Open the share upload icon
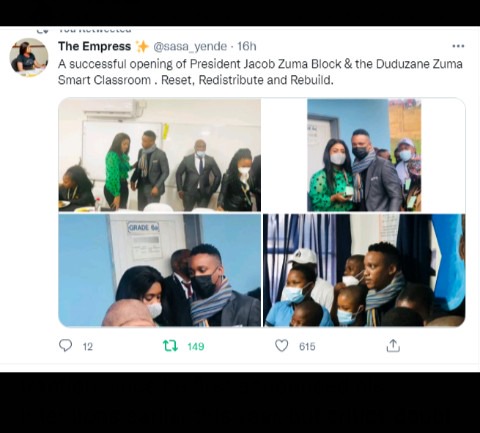 (393, 346)
